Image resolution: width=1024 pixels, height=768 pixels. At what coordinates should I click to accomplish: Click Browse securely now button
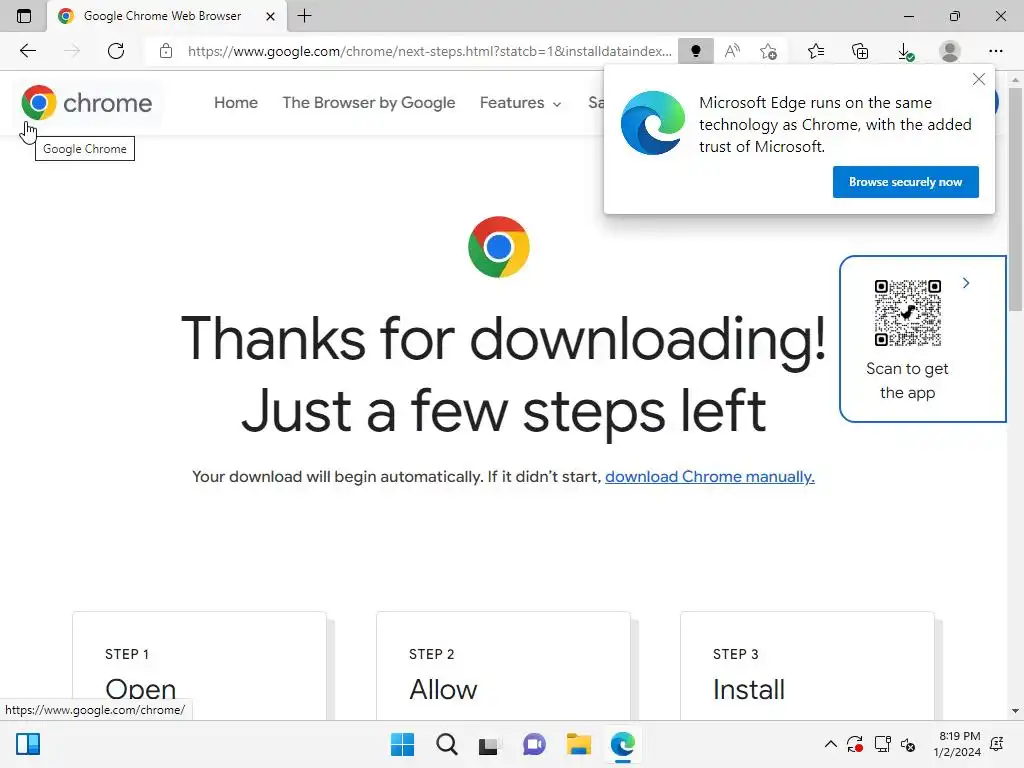[905, 182]
